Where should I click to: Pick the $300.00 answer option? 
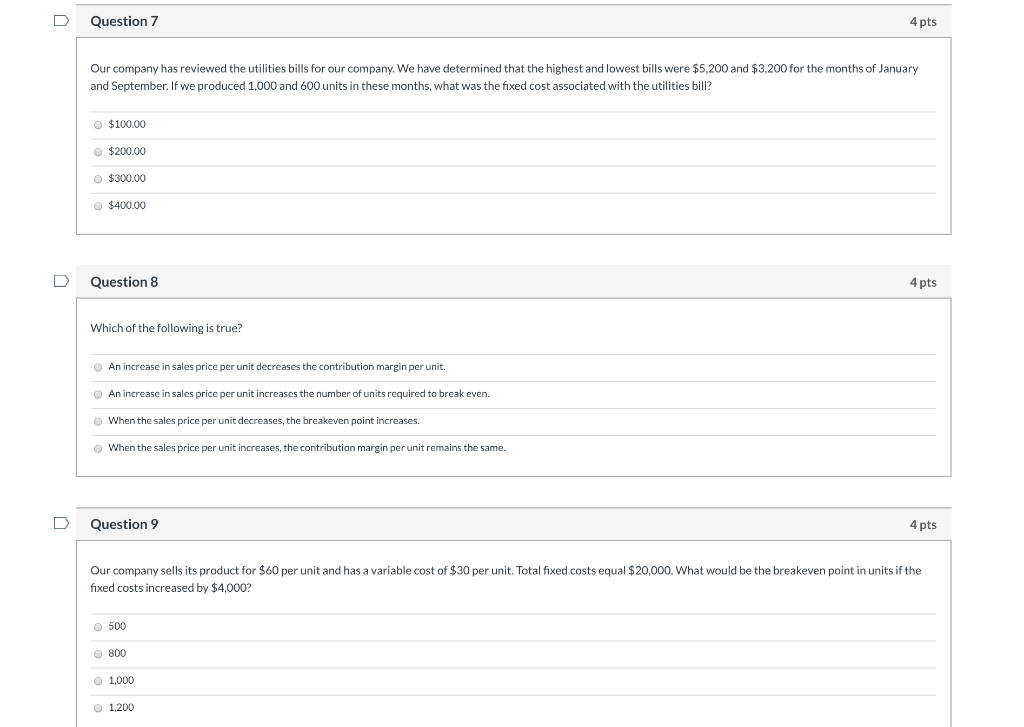tap(98, 179)
